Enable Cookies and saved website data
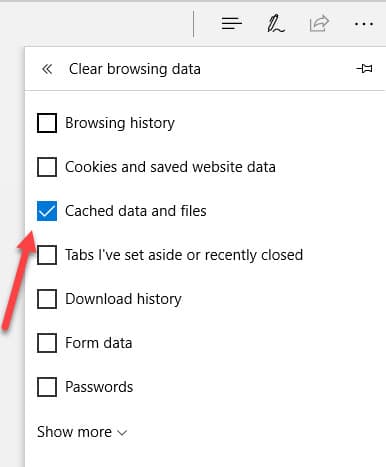Image resolution: width=386 pixels, height=467 pixels. 47,167
